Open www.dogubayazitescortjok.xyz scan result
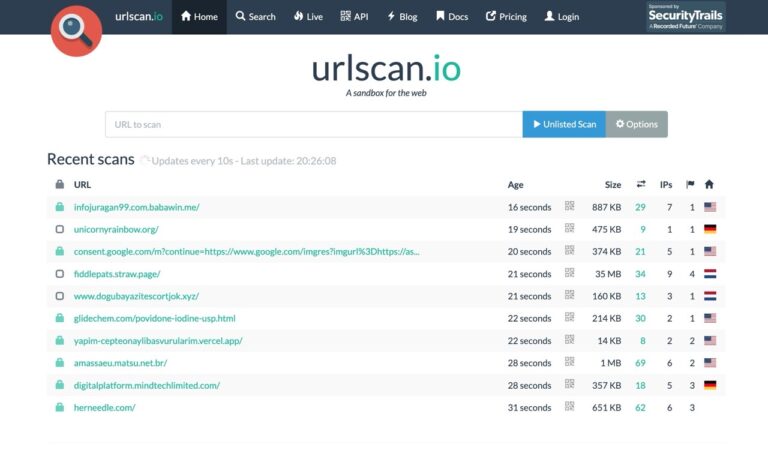 (x=136, y=296)
